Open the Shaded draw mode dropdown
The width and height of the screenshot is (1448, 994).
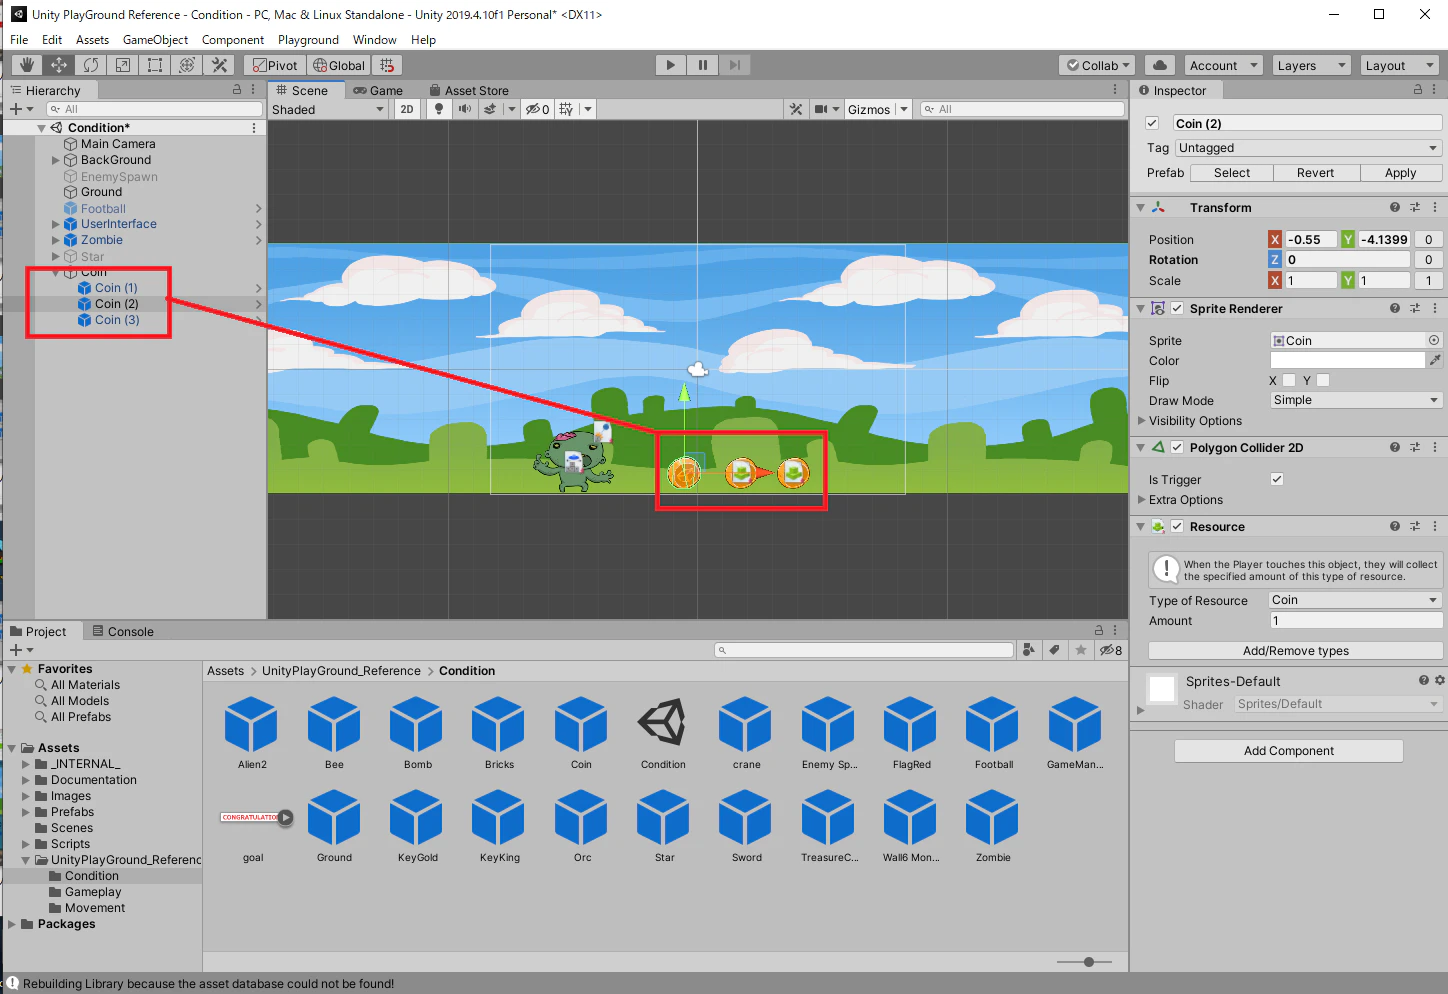(x=328, y=109)
